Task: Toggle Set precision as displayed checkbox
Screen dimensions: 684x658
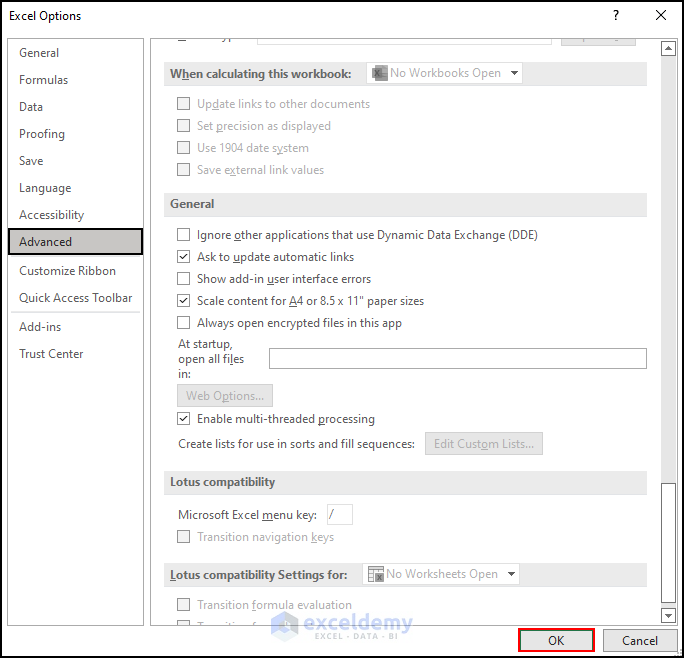Action: [x=184, y=126]
